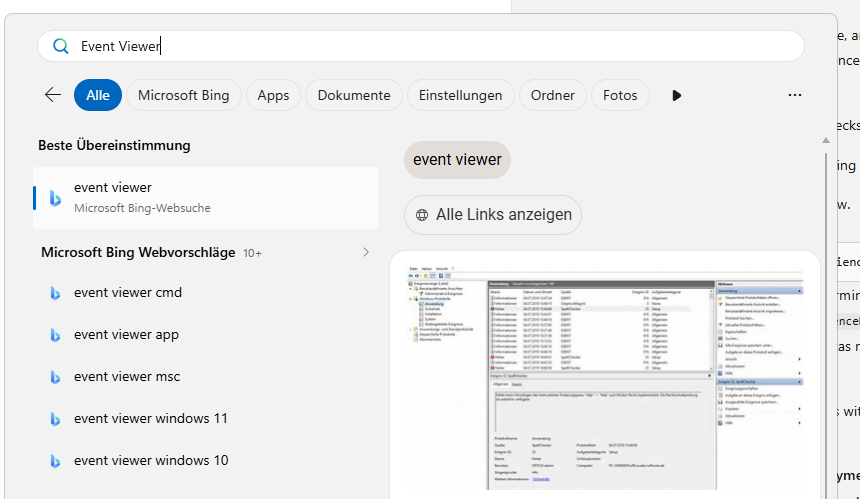Screen dimensions: 860x499
Task: Click the preview pane vertical scrollbar track
Action: tap(826, 324)
